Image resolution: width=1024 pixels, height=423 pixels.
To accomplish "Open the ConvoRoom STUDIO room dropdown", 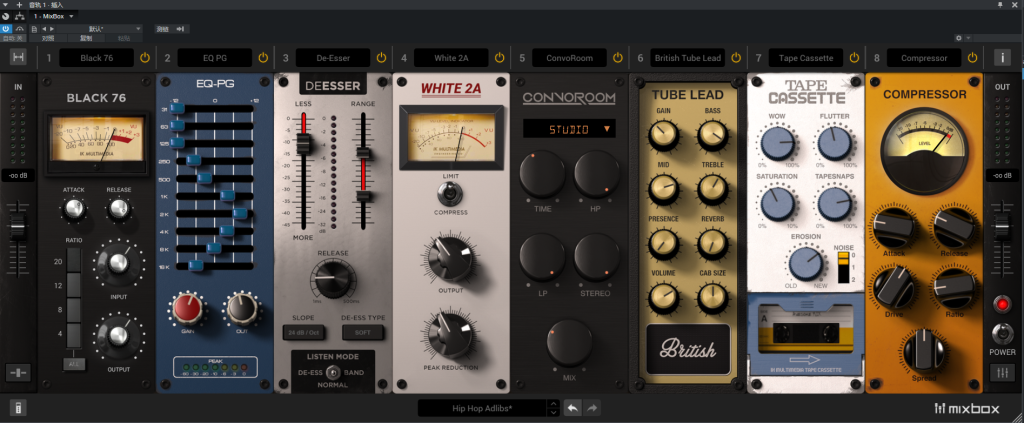I will click(569, 129).
